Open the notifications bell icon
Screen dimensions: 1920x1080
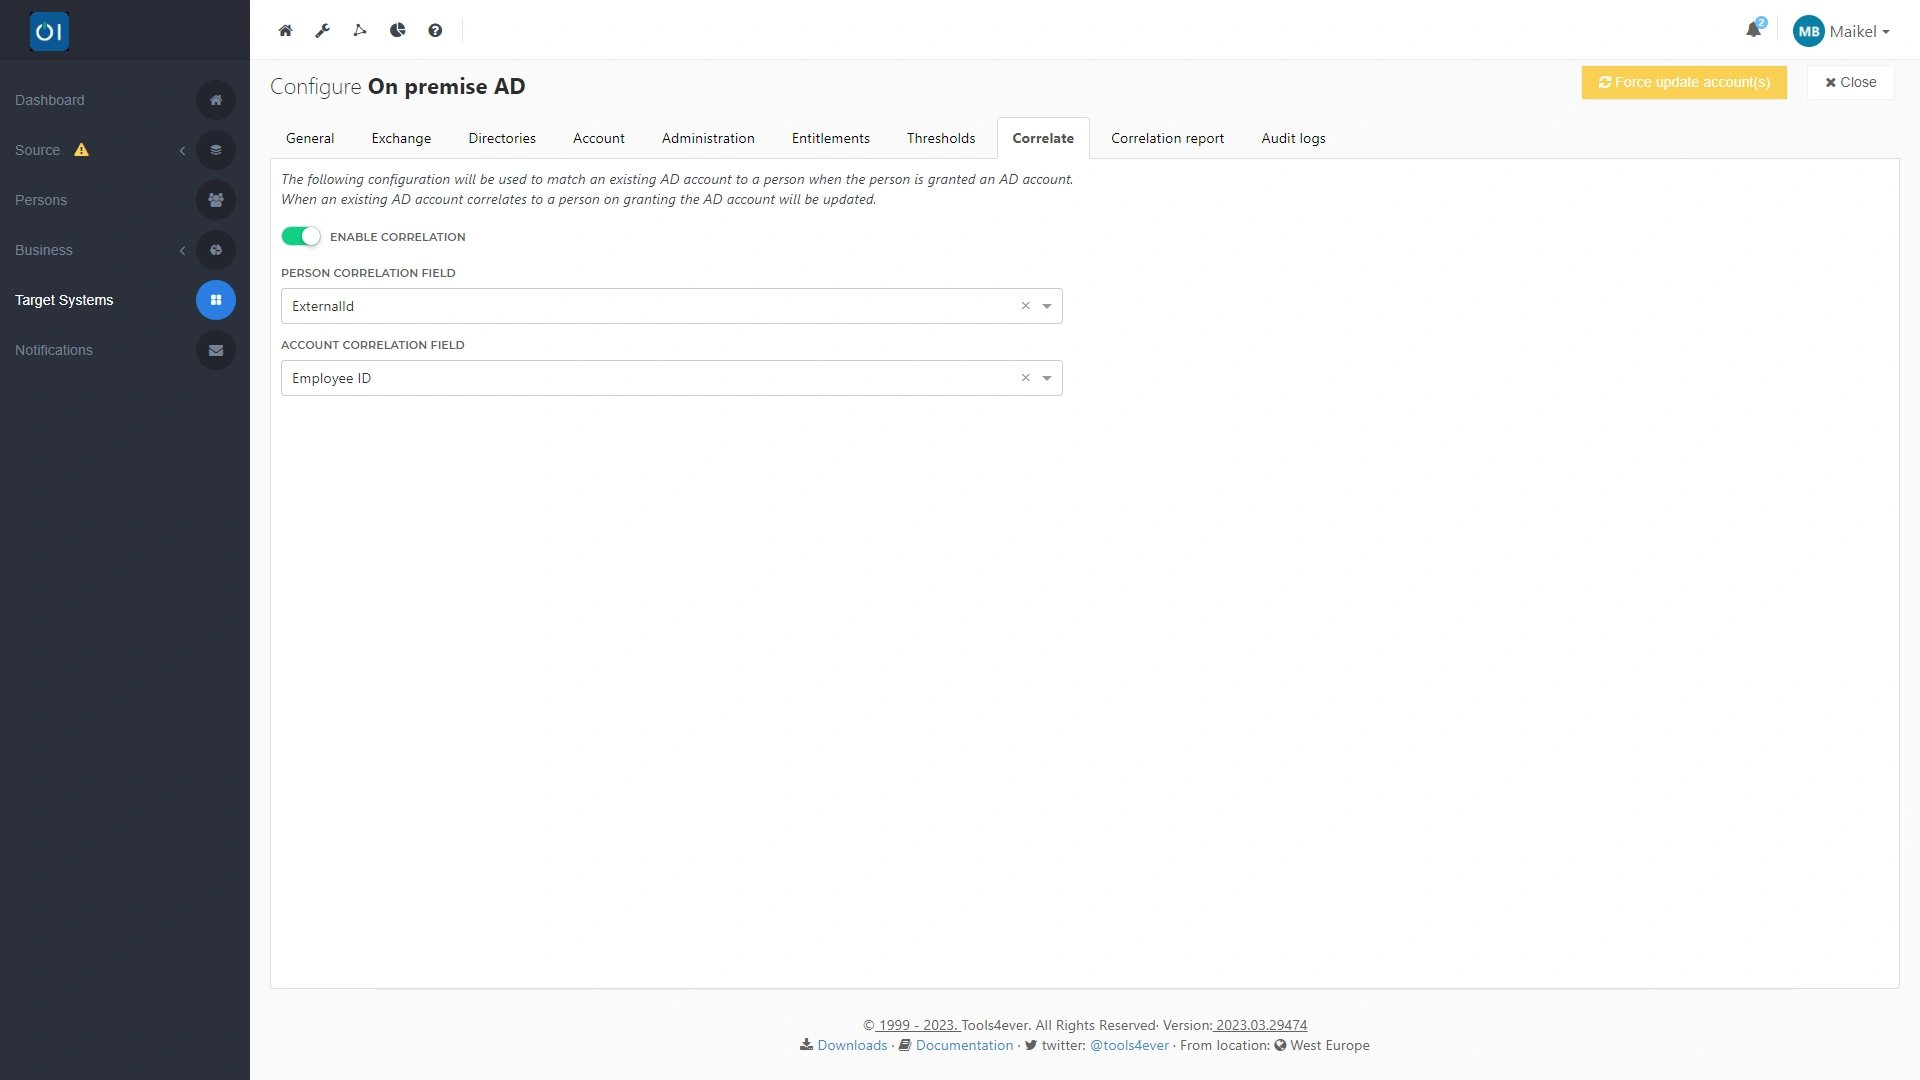tap(1754, 30)
